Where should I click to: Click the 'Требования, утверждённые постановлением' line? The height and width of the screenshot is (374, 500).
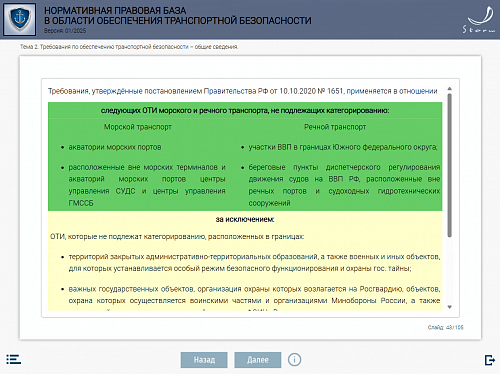[243, 91]
